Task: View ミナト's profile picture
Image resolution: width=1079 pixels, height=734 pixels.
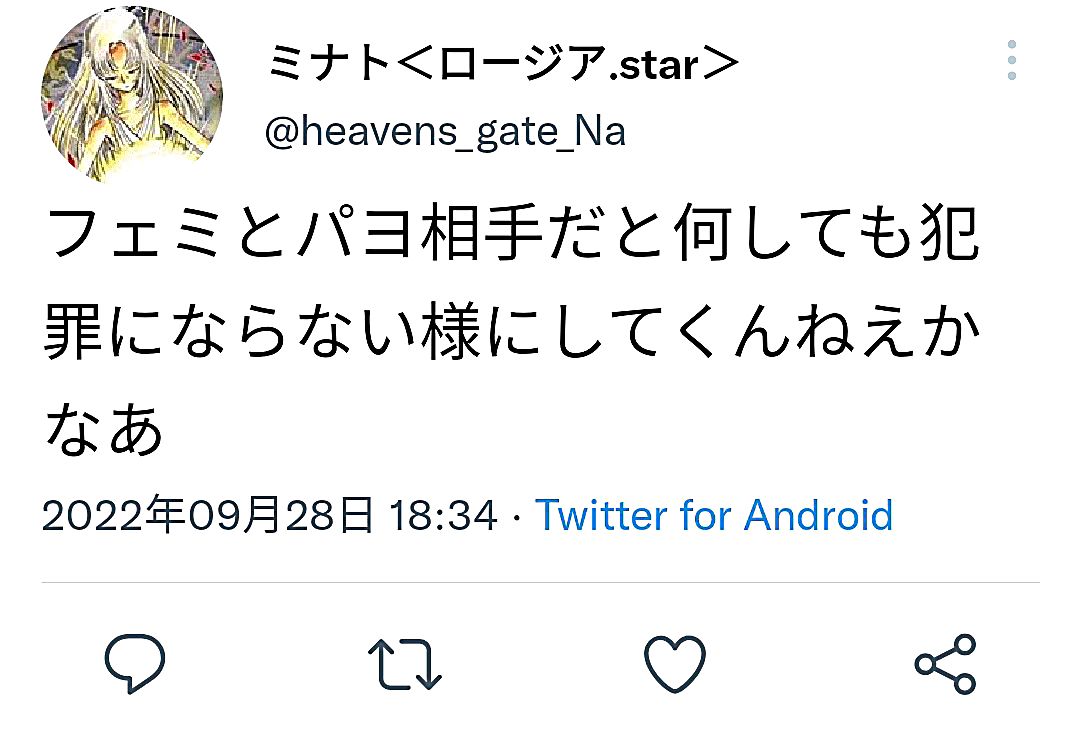Action: pos(132,94)
